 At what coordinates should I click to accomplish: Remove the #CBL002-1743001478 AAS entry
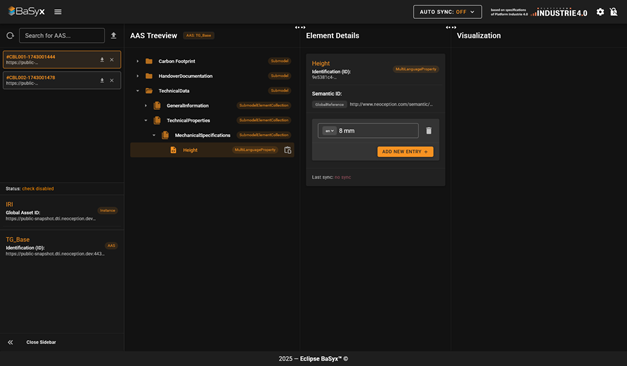click(x=112, y=80)
